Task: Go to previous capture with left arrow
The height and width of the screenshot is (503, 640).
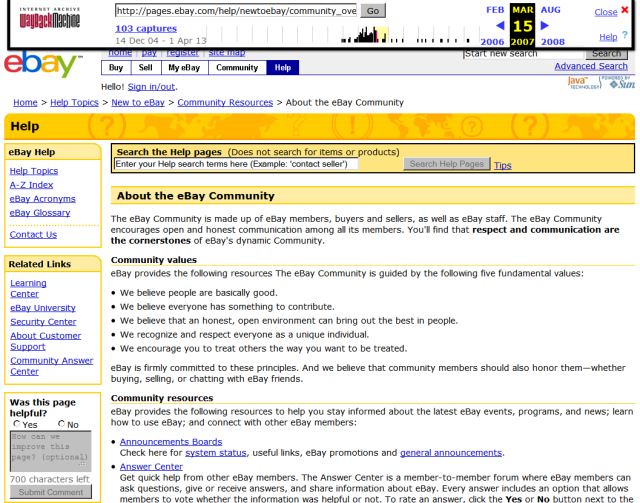Action: (x=500, y=25)
